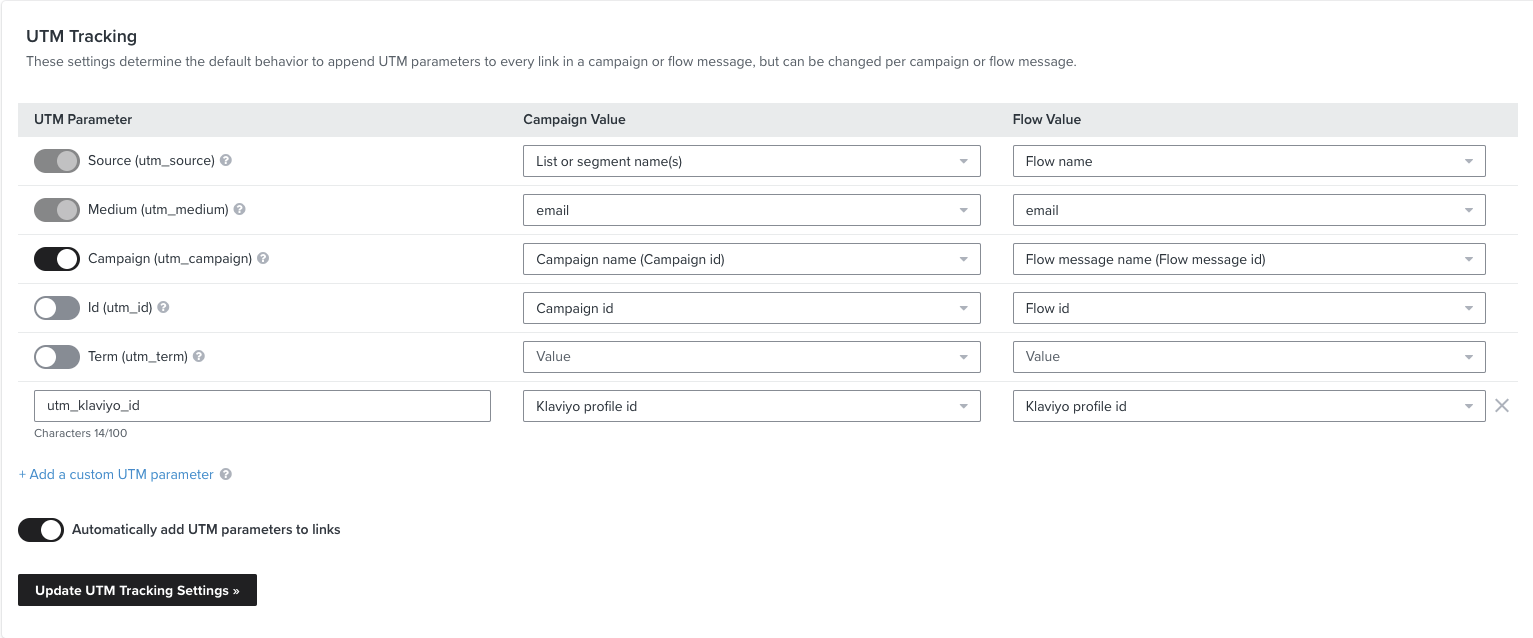This screenshot has width=1533, height=638.
Task: Open the Campaign id dropdown in the Id row
Action: click(x=751, y=308)
